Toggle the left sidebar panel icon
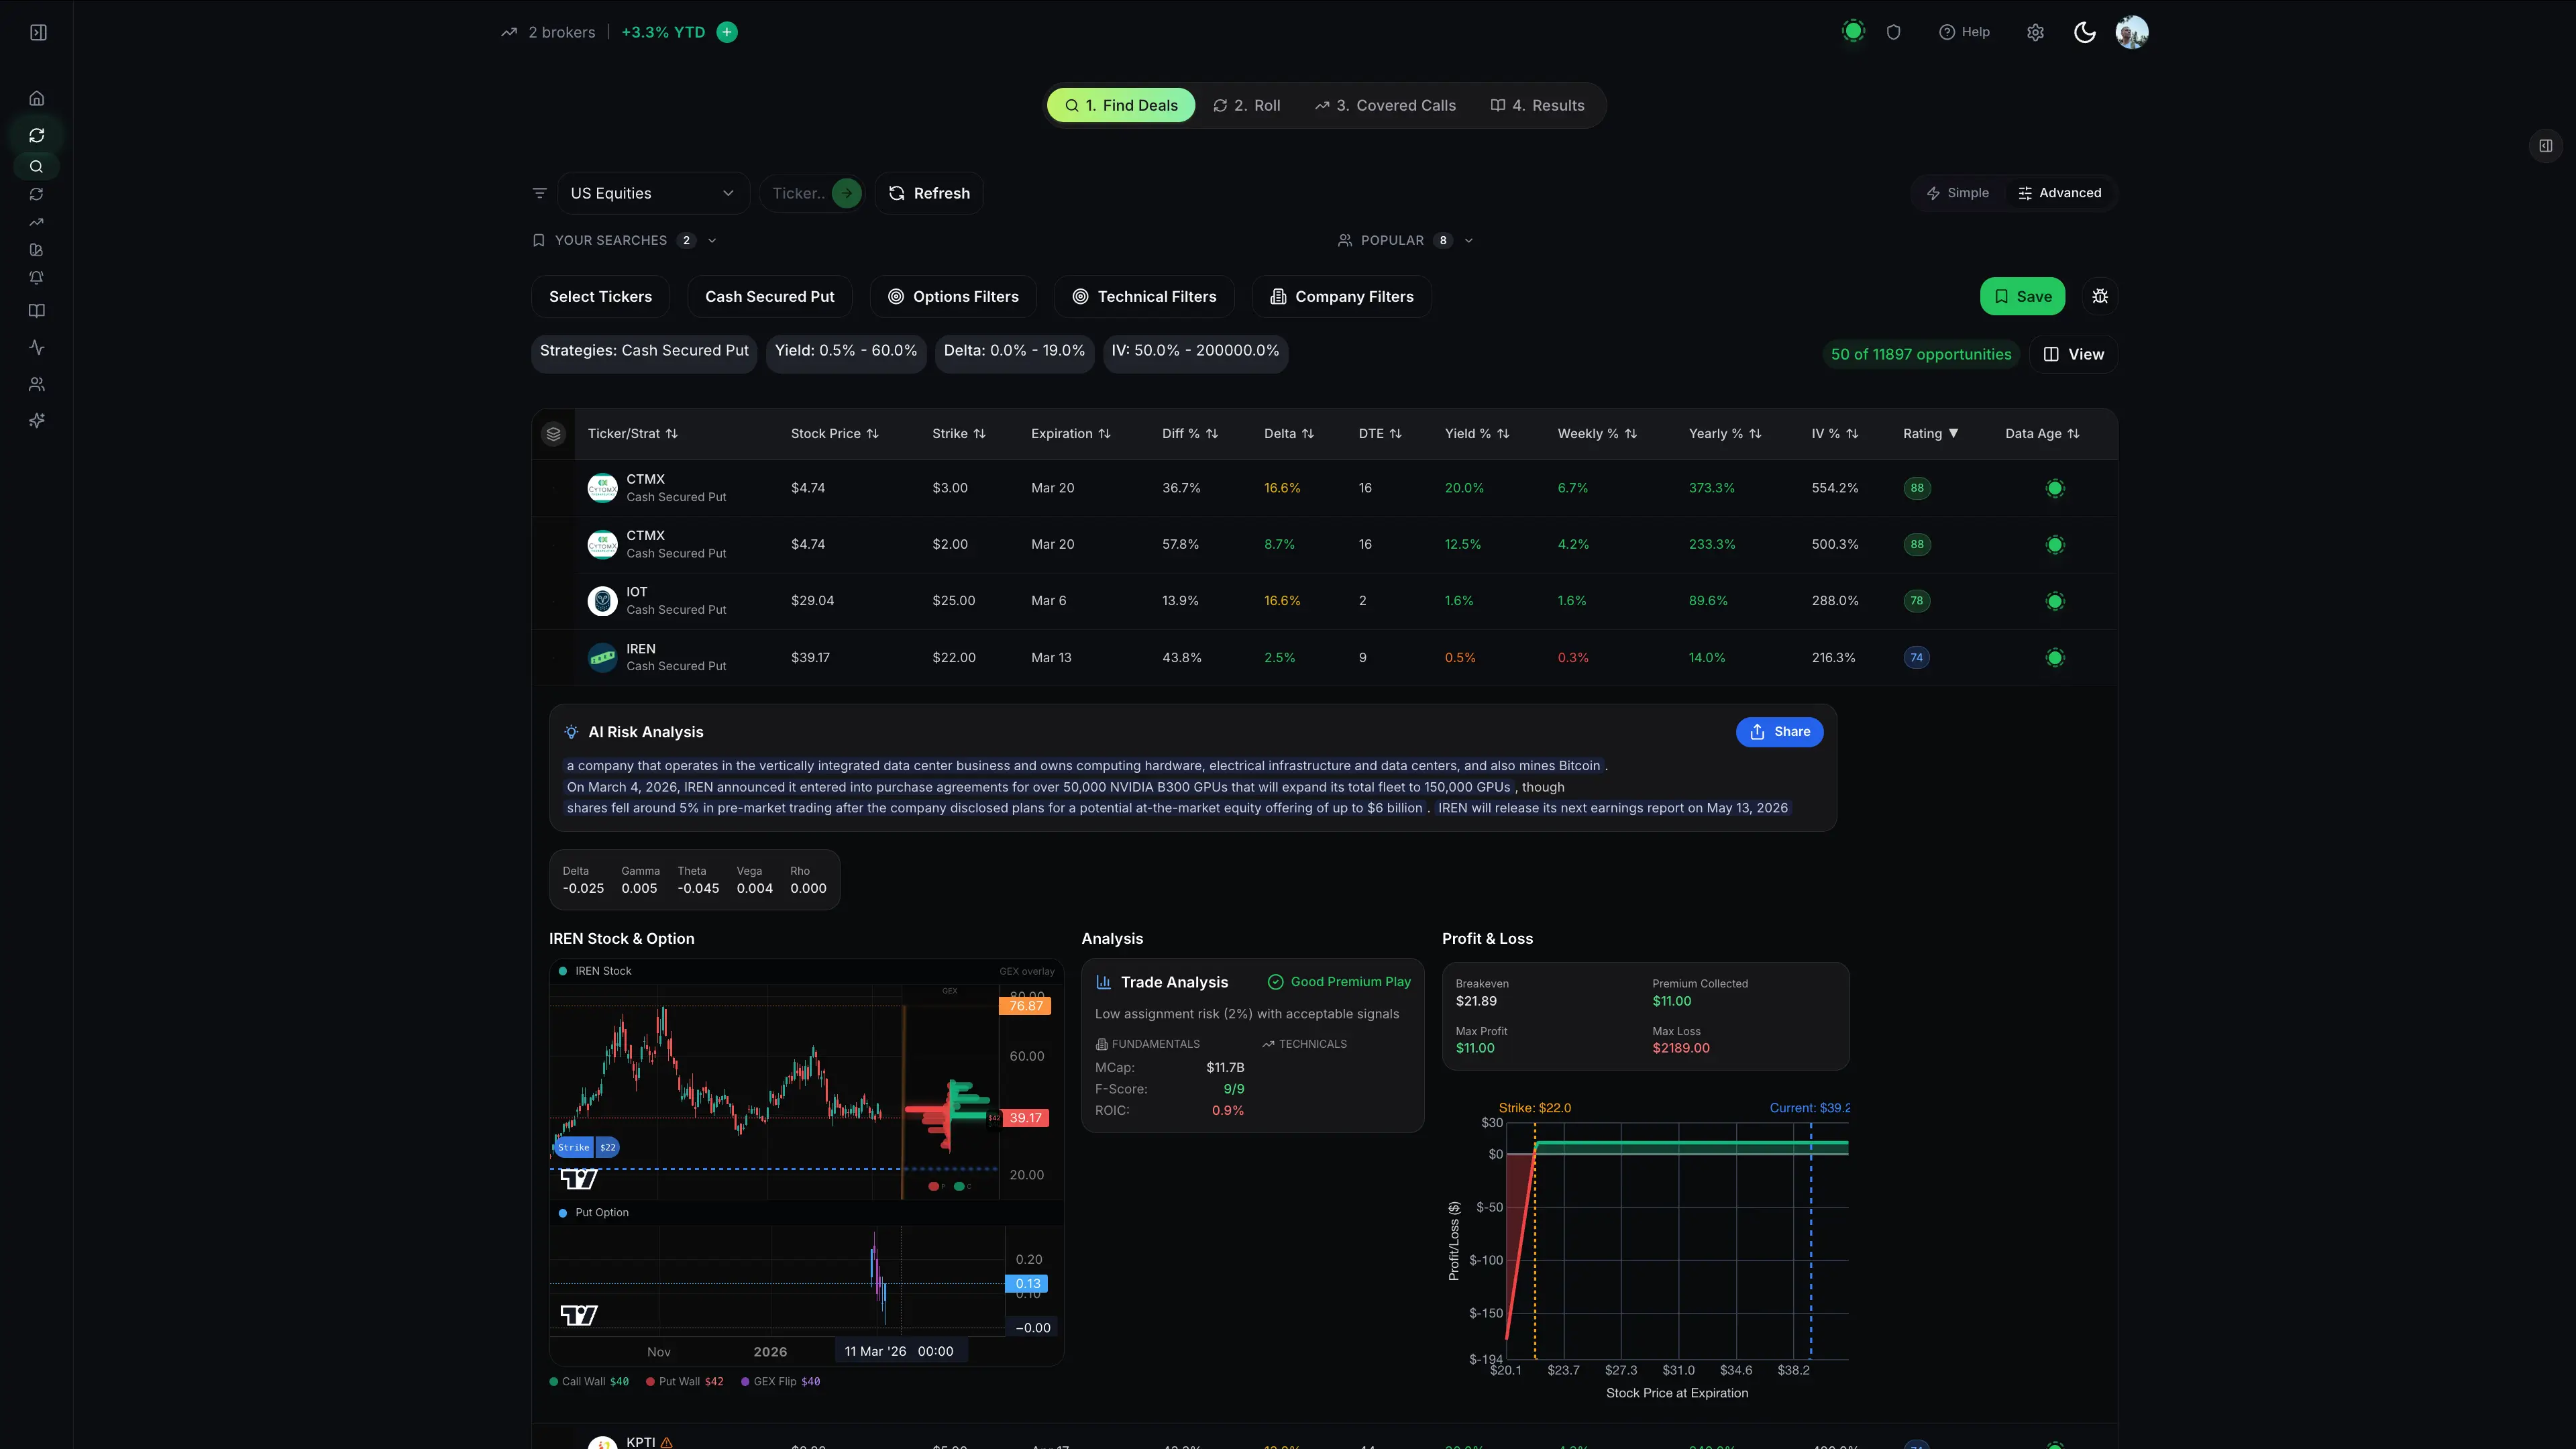Screen dimensions: 2576x1449 pyautogui.click(x=38, y=33)
